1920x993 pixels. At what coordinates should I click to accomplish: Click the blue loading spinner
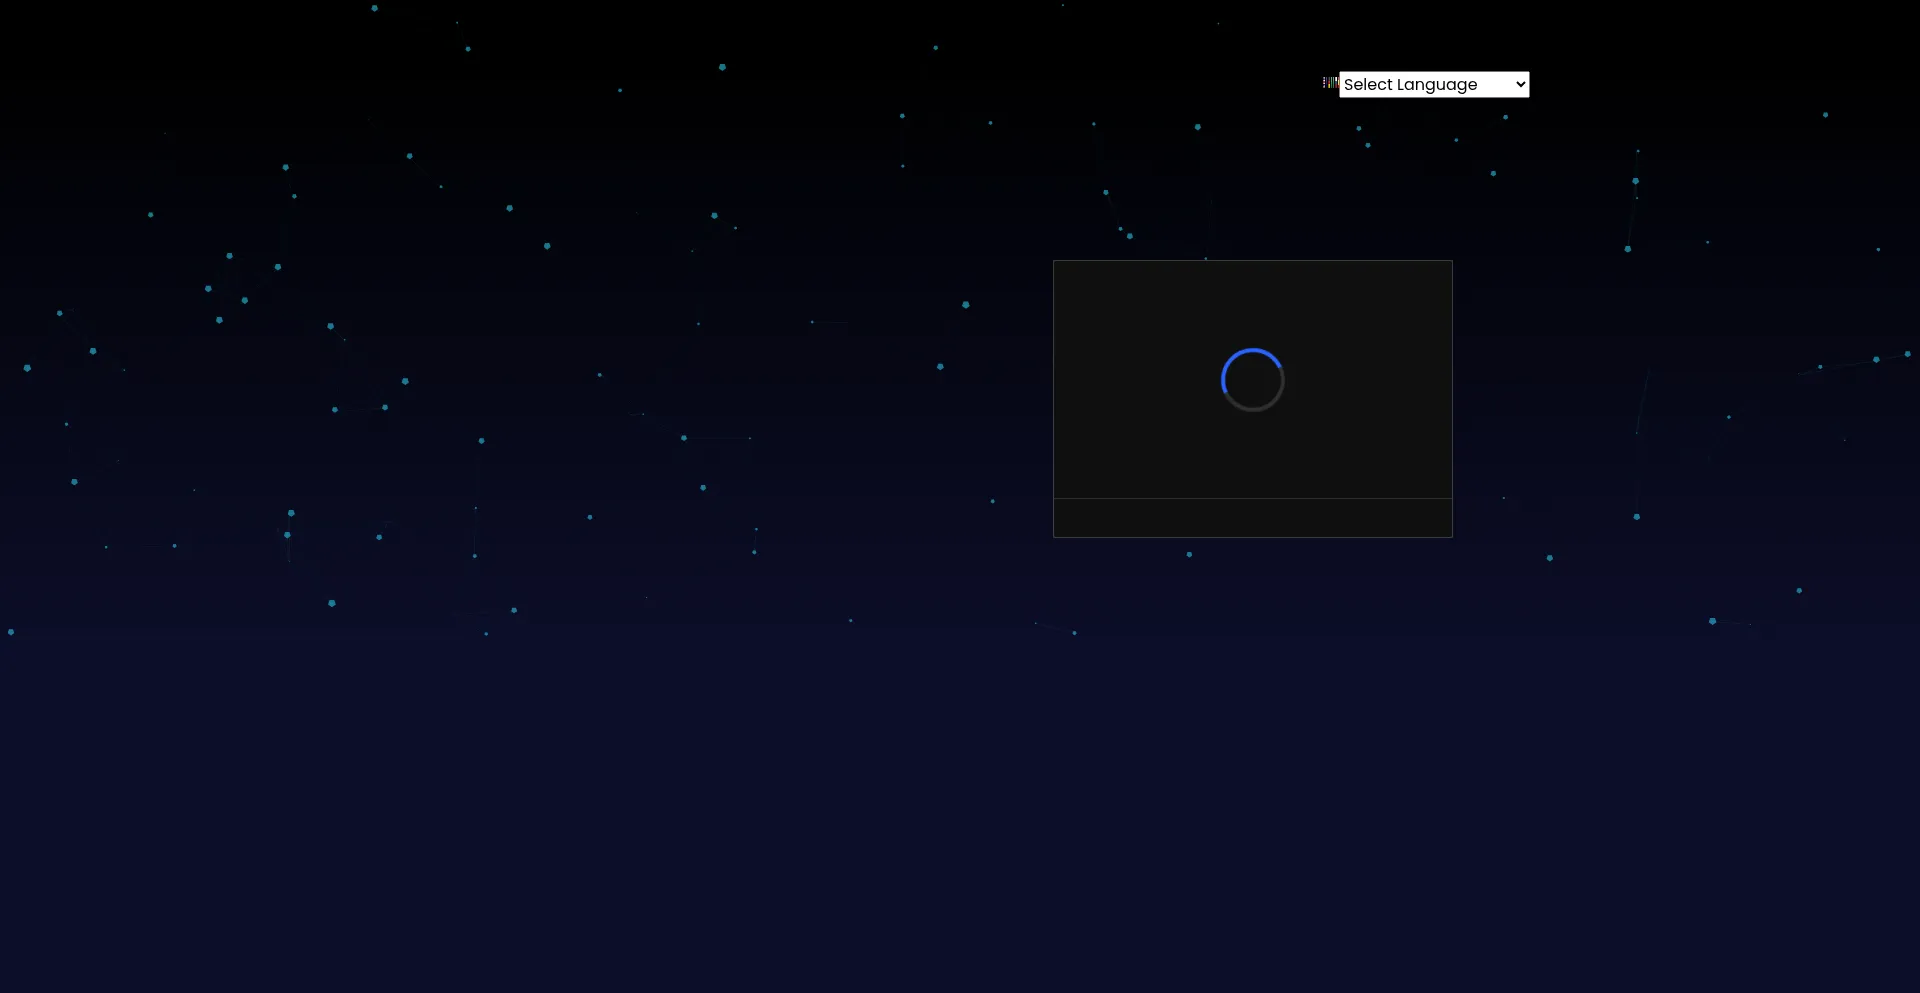(1252, 379)
